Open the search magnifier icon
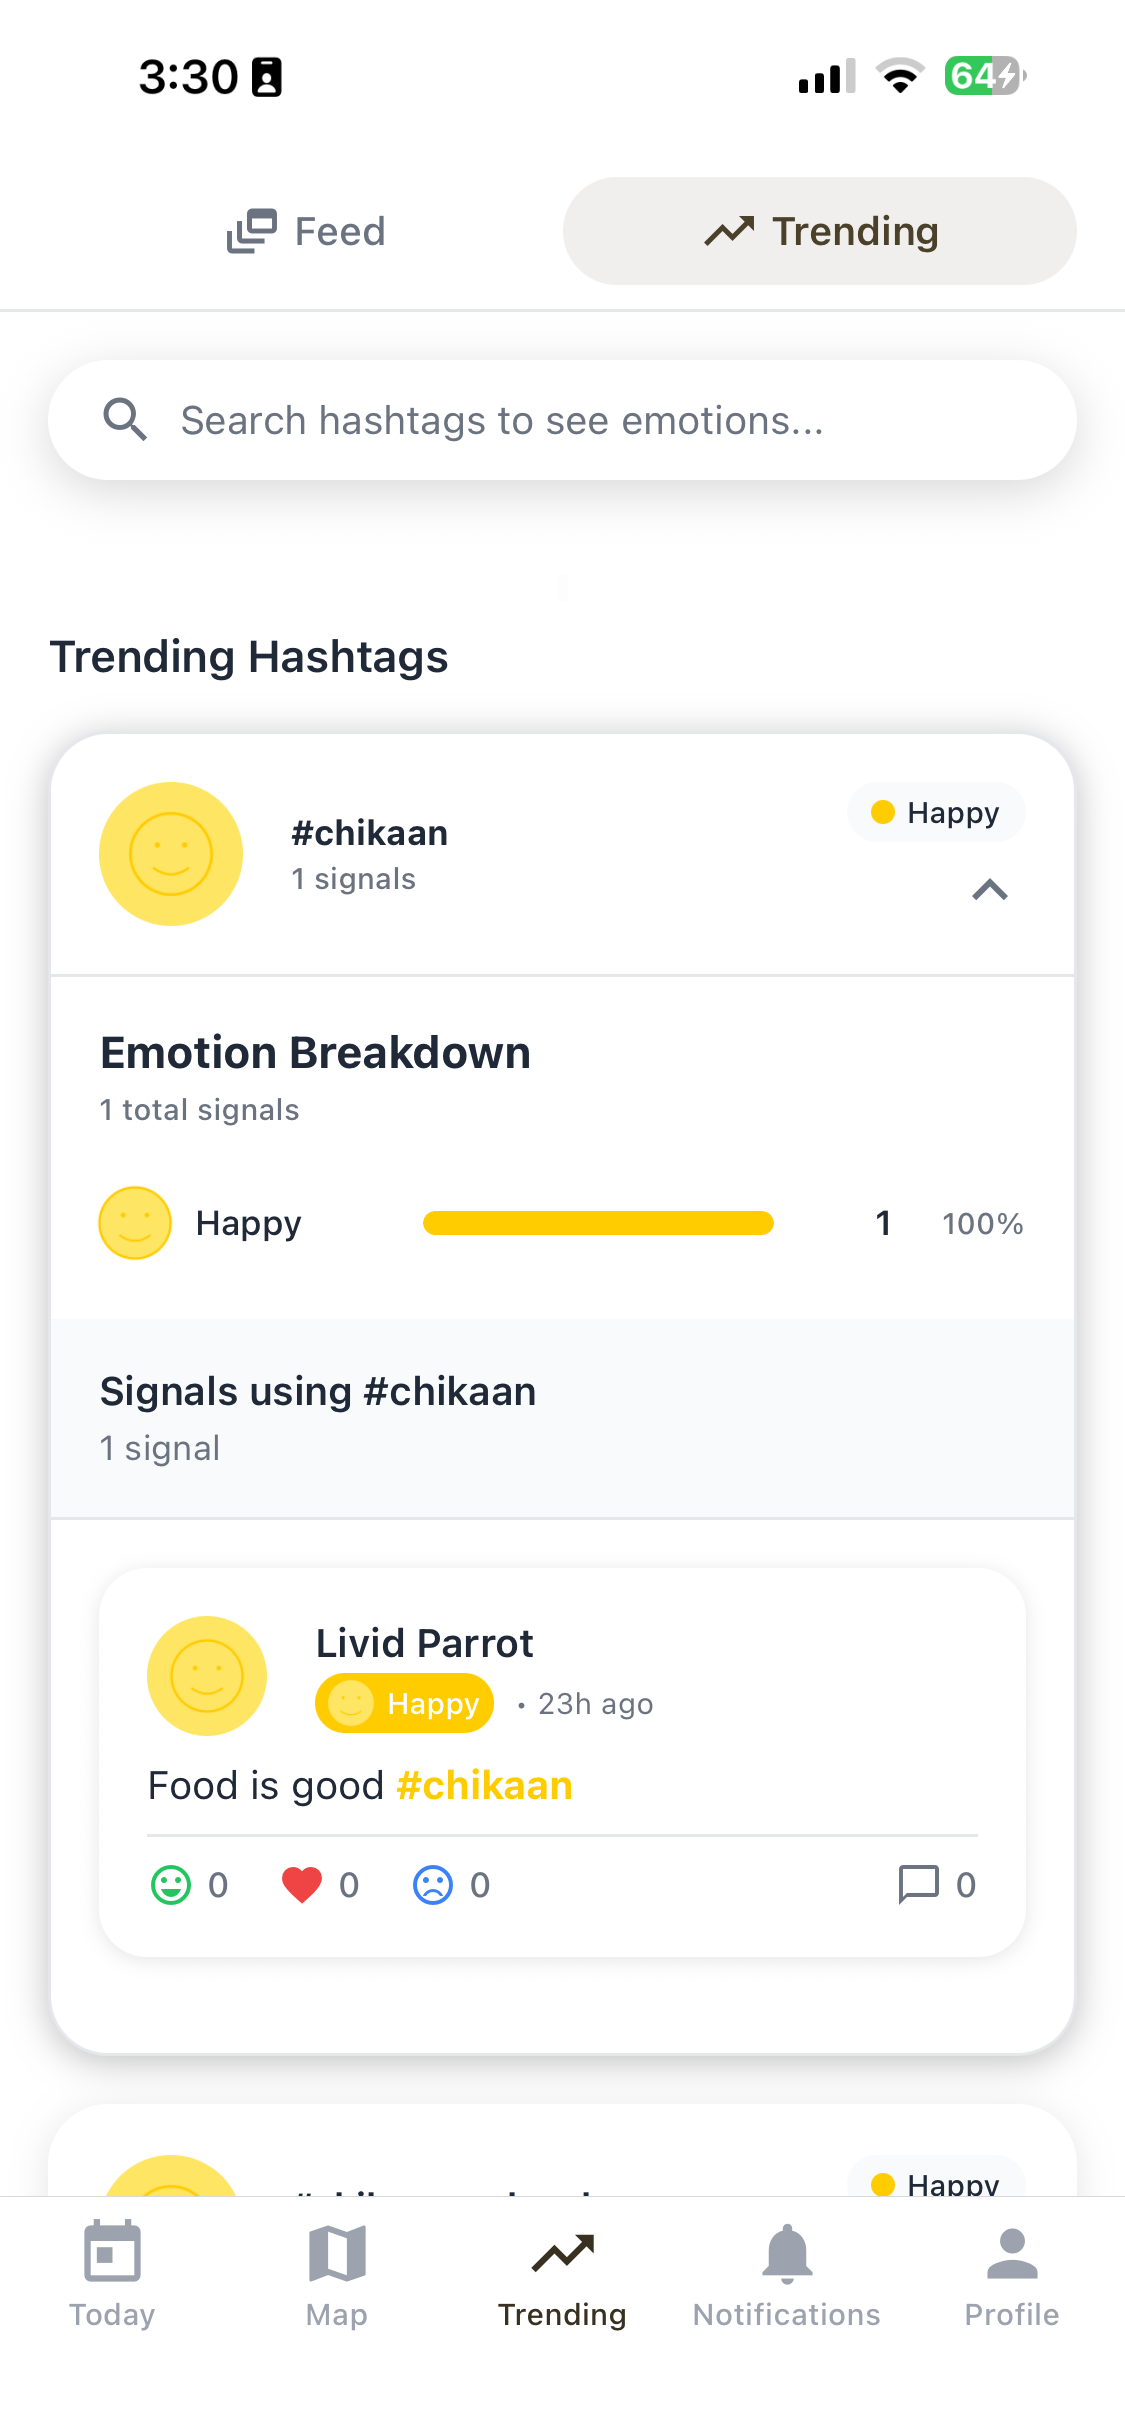The image size is (1125, 2436). tap(124, 420)
